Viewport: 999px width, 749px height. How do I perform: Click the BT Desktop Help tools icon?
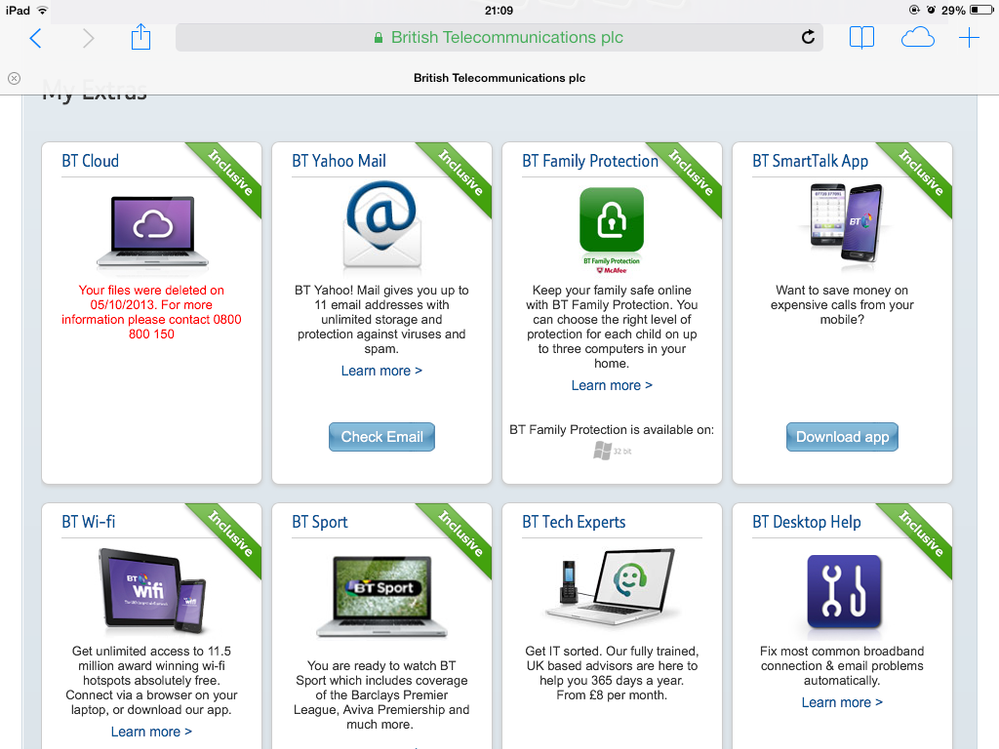click(844, 592)
